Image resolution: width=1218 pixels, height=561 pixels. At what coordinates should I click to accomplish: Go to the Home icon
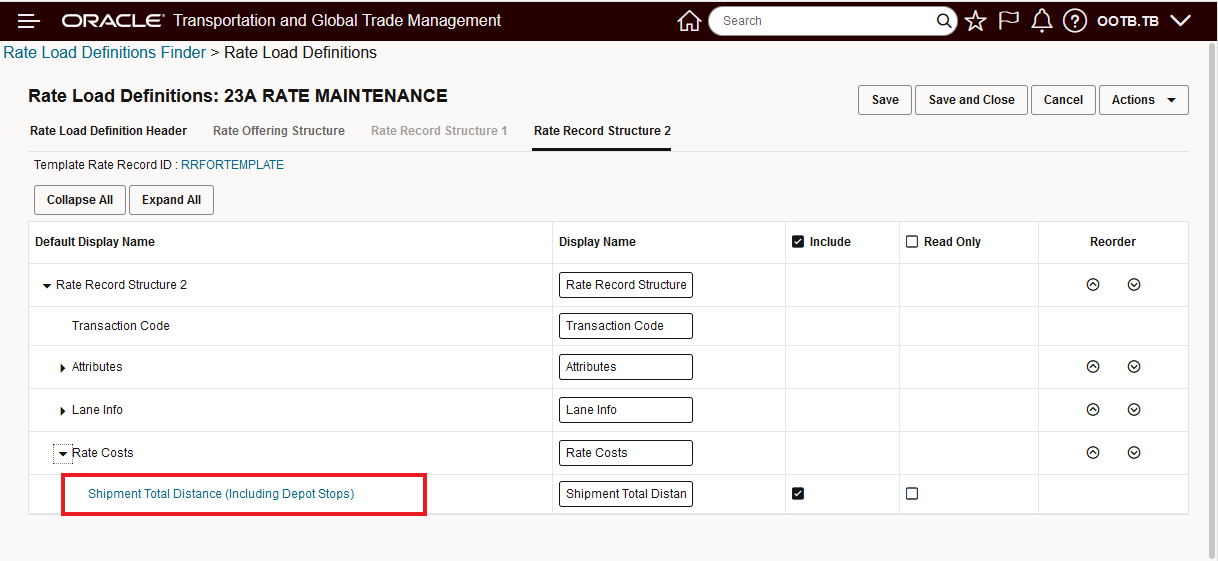pos(689,21)
